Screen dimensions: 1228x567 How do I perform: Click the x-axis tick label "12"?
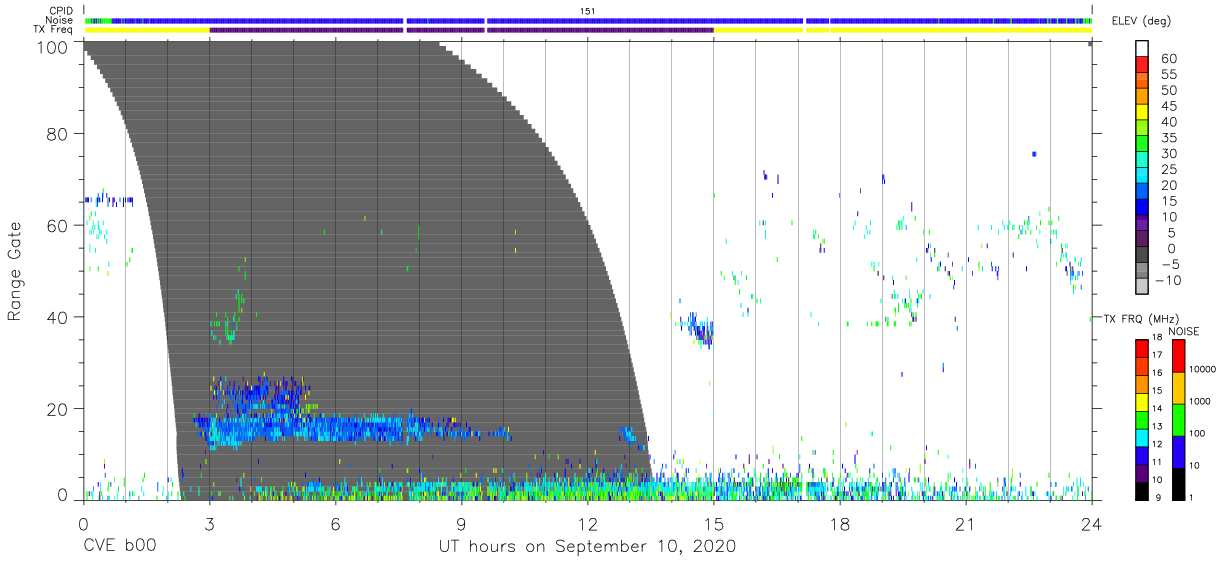[587, 523]
